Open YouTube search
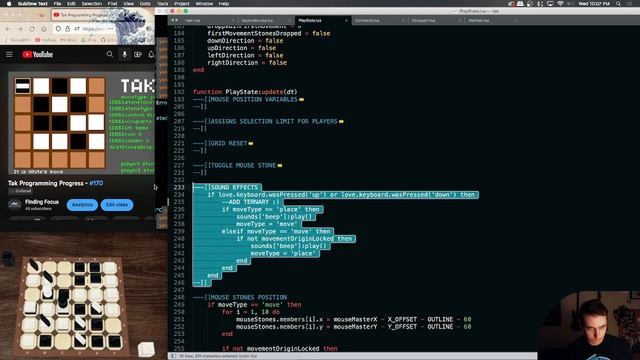 click(110, 54)
